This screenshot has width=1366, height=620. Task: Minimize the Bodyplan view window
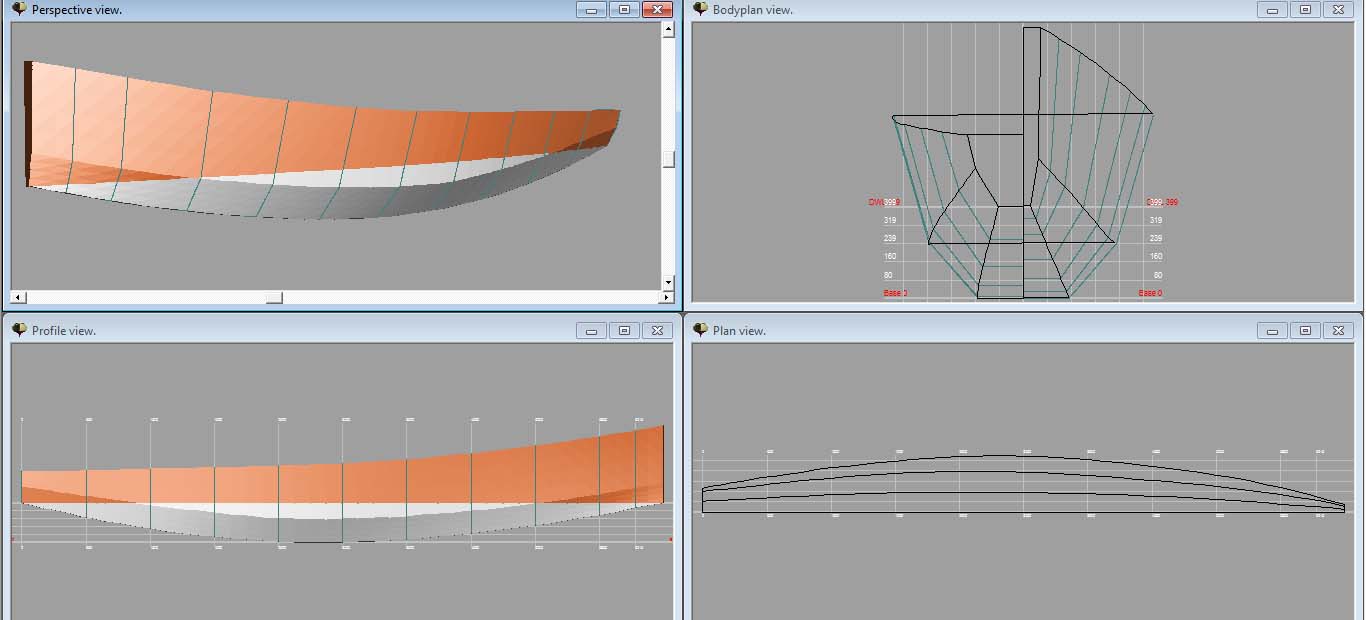point(1273,9)
